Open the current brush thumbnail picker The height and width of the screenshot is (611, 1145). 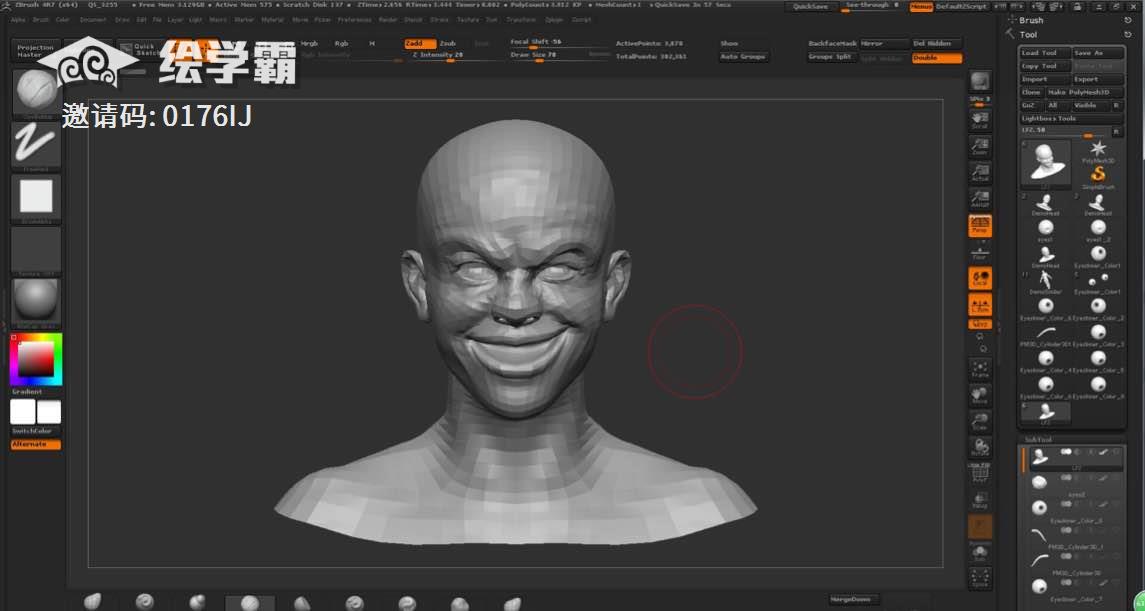coord(36,95)
